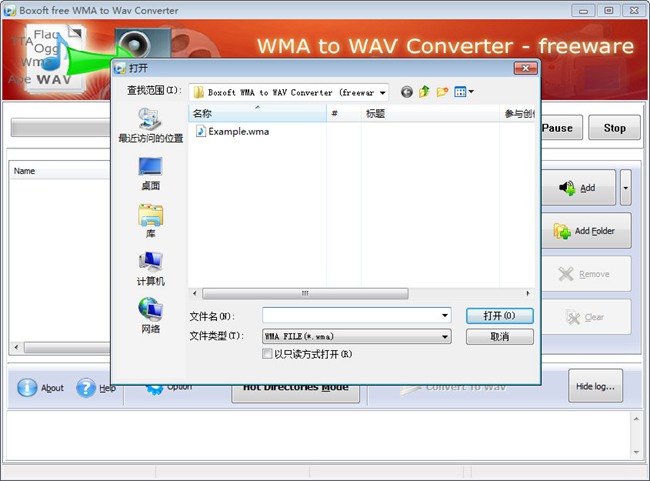This screenshot has width=650, height=481.
Task: Sort by Name (名称) column header
Action: pyautogui.click(x=257, y=113)
